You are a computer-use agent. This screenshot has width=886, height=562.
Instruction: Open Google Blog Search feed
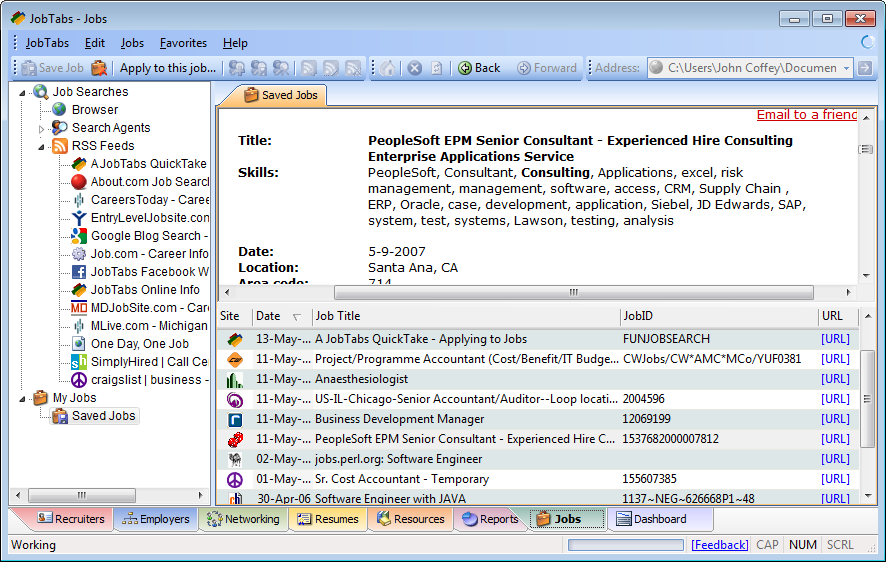point(149,236)
